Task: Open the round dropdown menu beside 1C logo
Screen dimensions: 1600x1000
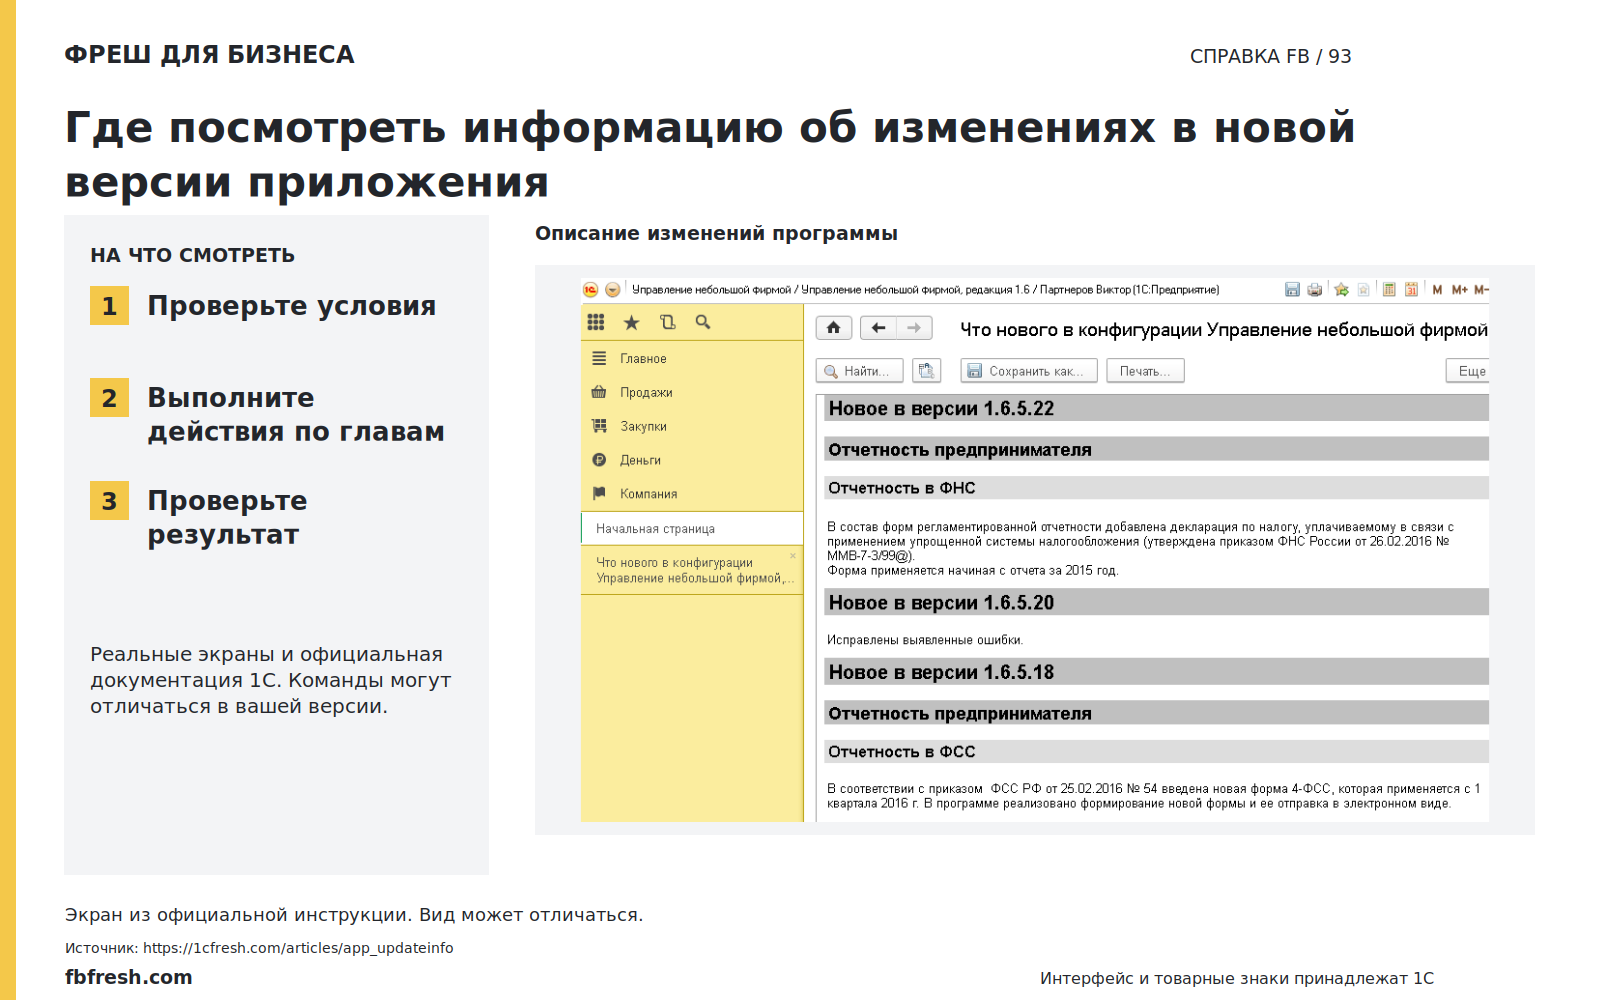Action: point(613,290)
